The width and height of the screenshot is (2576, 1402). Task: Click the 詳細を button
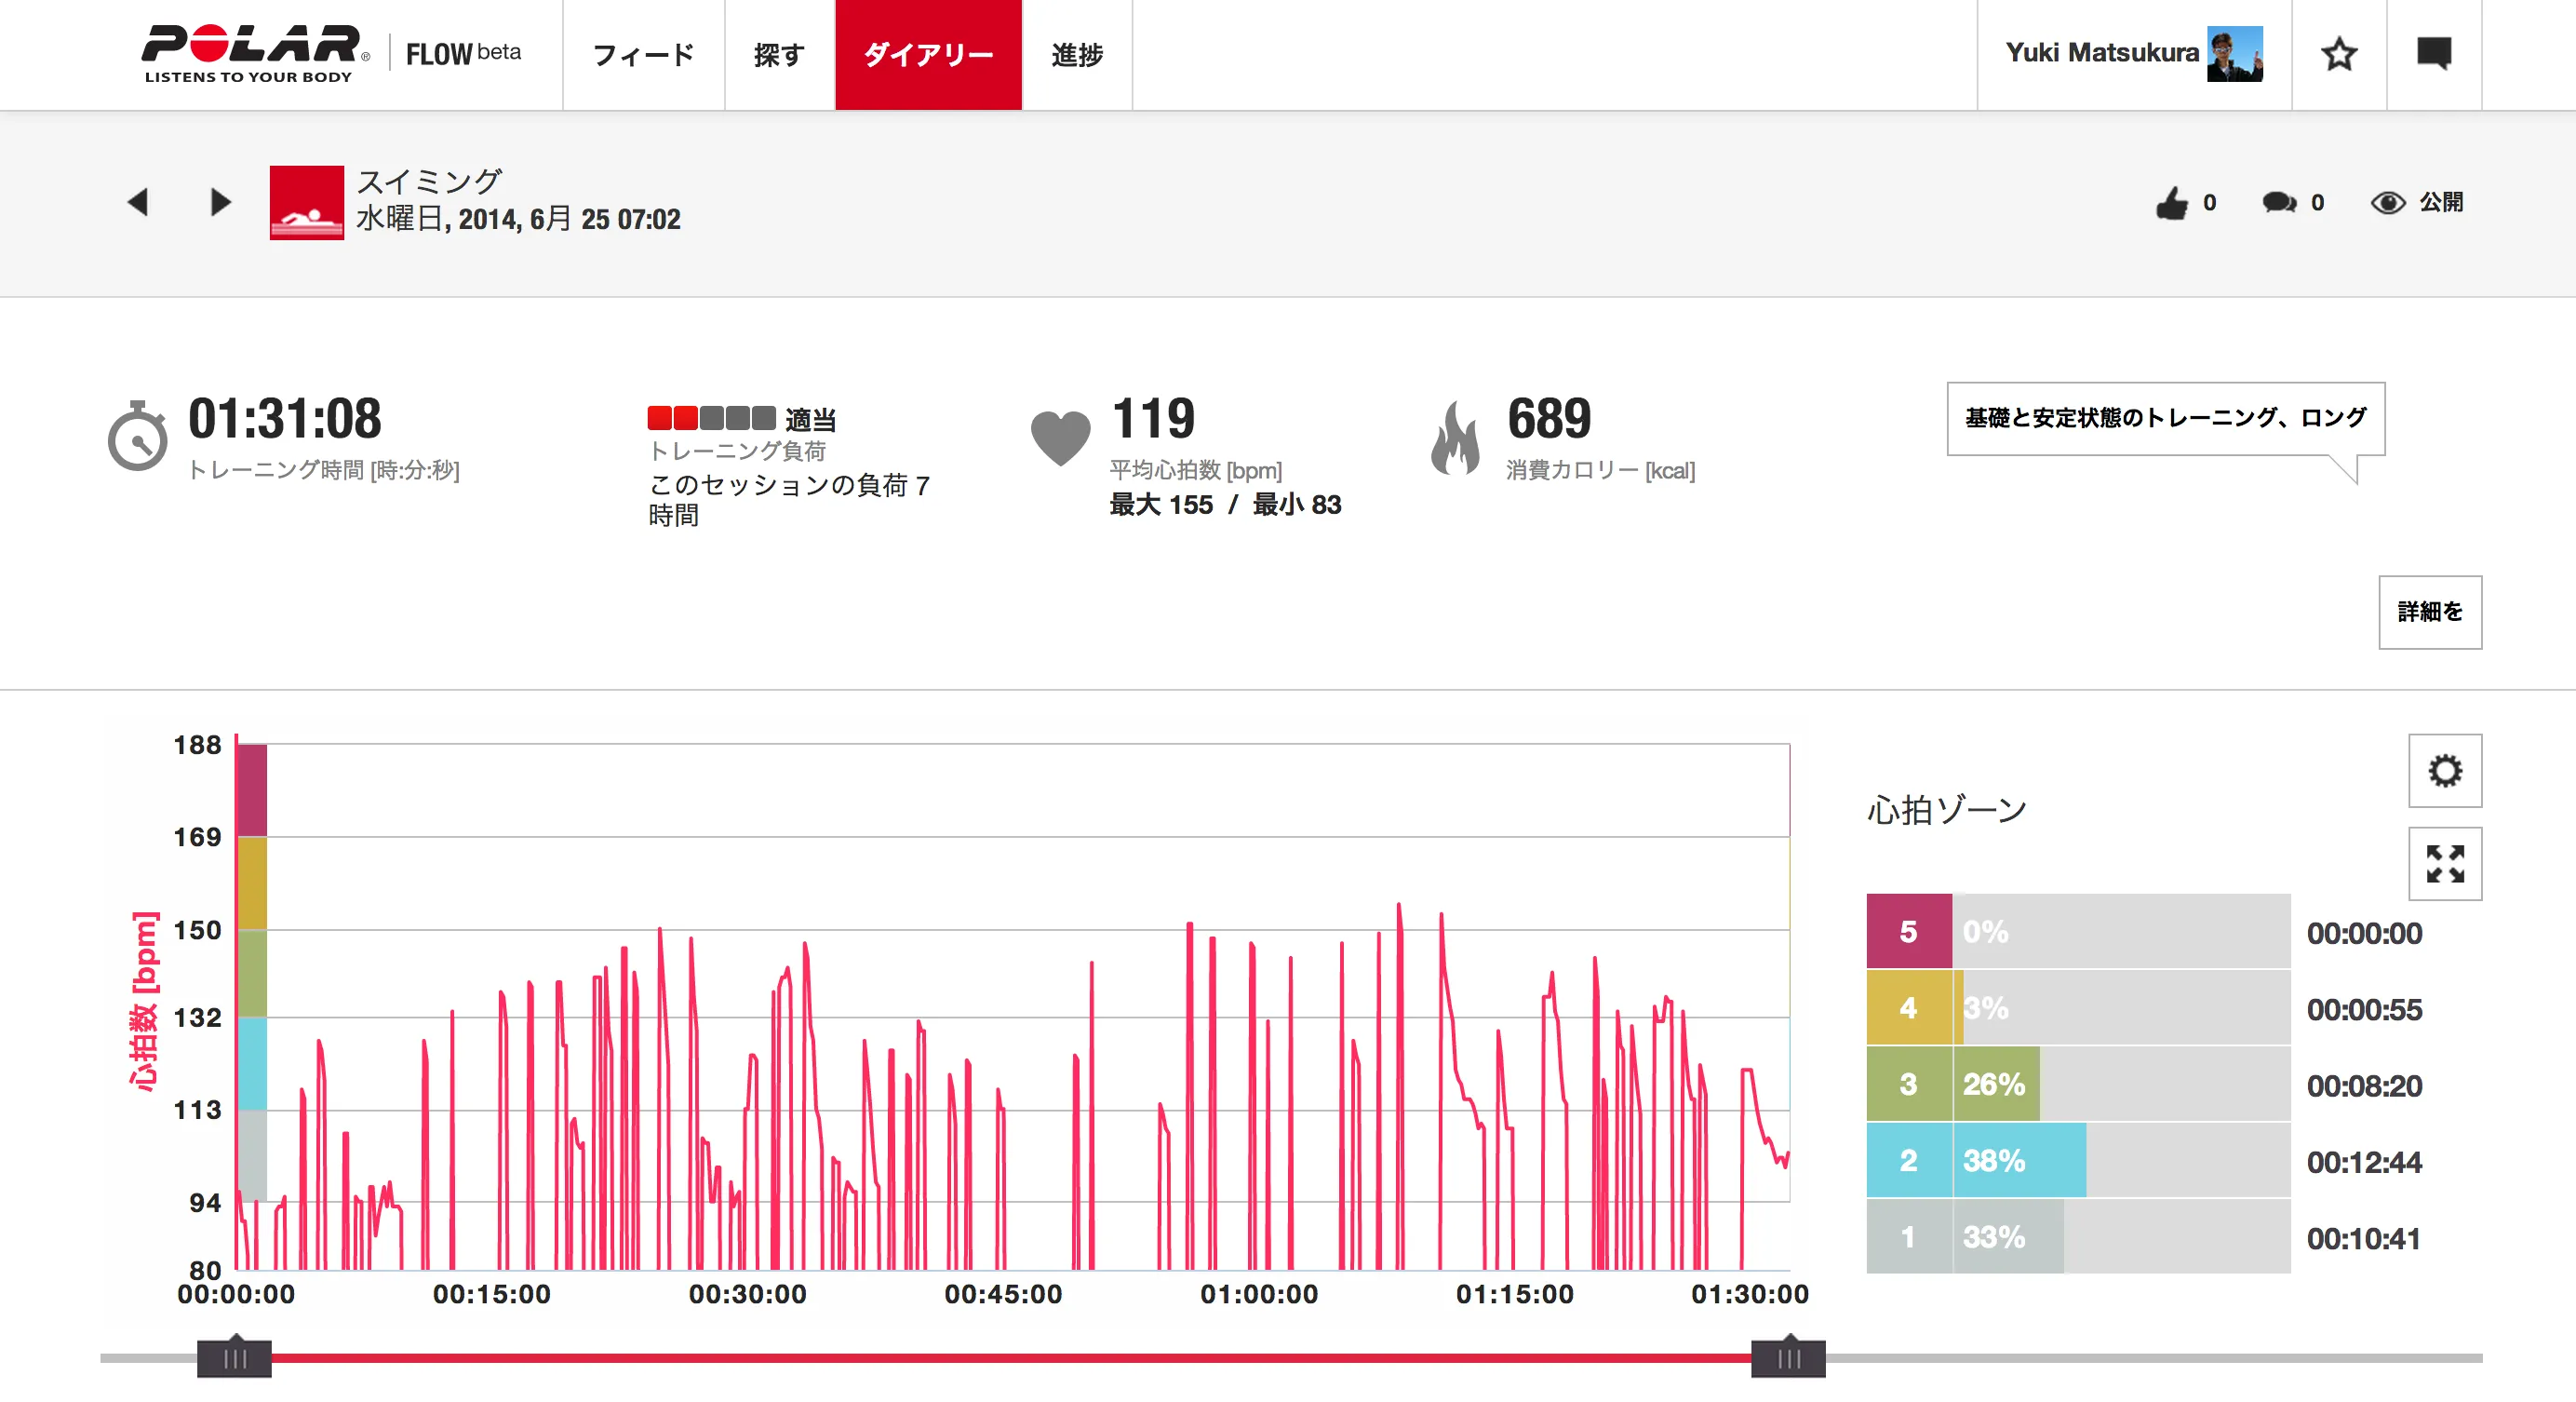[x=2429, y=612]
